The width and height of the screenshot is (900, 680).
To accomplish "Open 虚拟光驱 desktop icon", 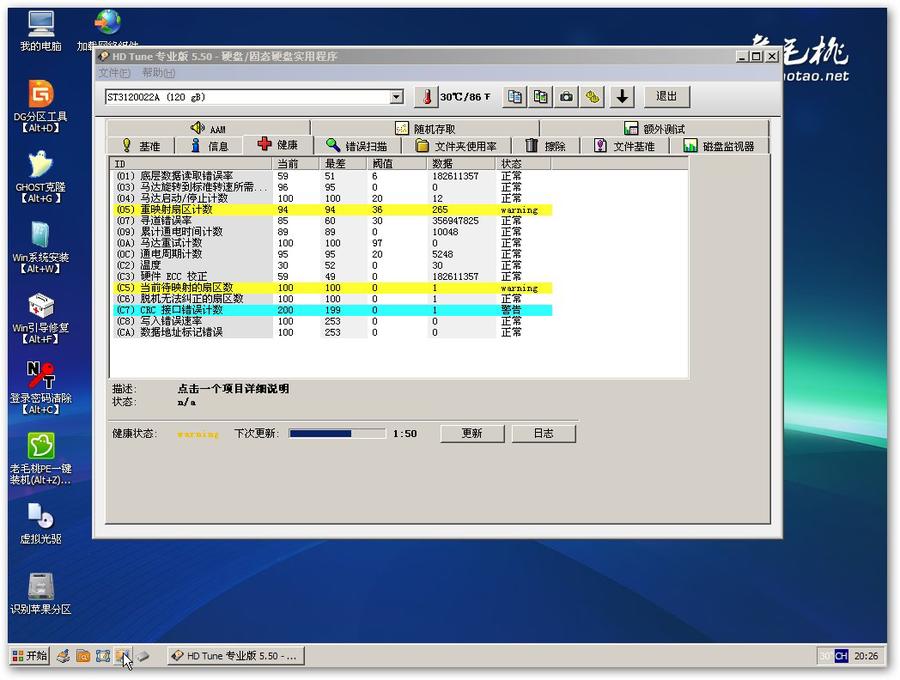I will click(x=41, y=523).
